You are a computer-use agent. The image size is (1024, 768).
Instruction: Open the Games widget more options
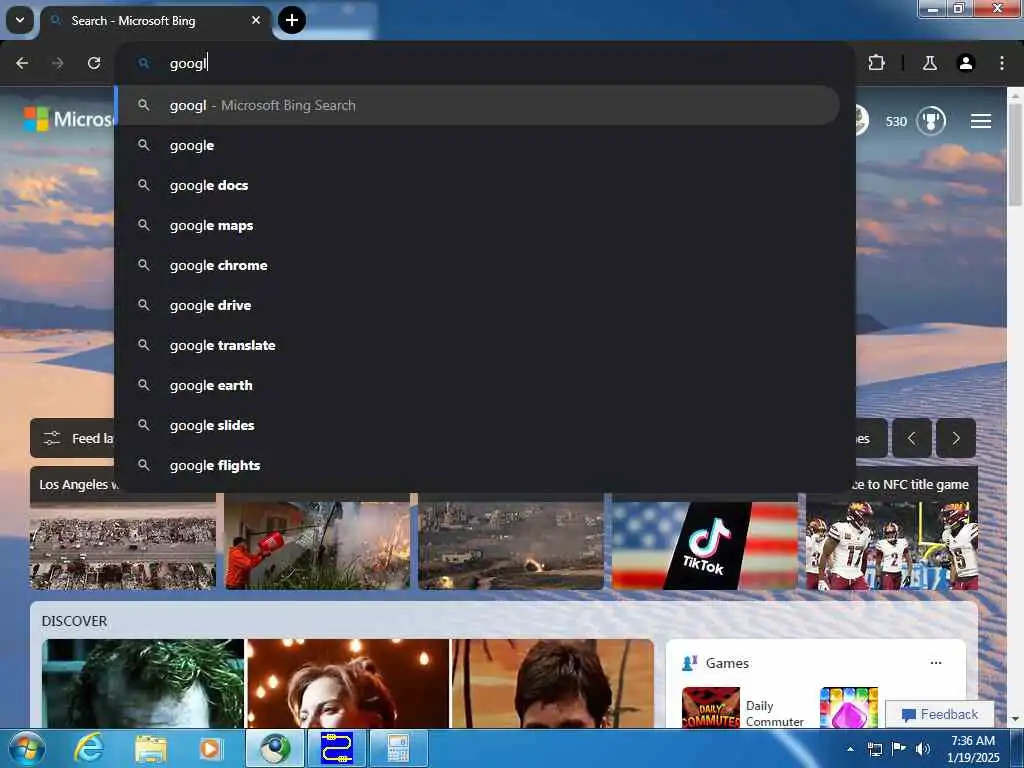point(936,662)
